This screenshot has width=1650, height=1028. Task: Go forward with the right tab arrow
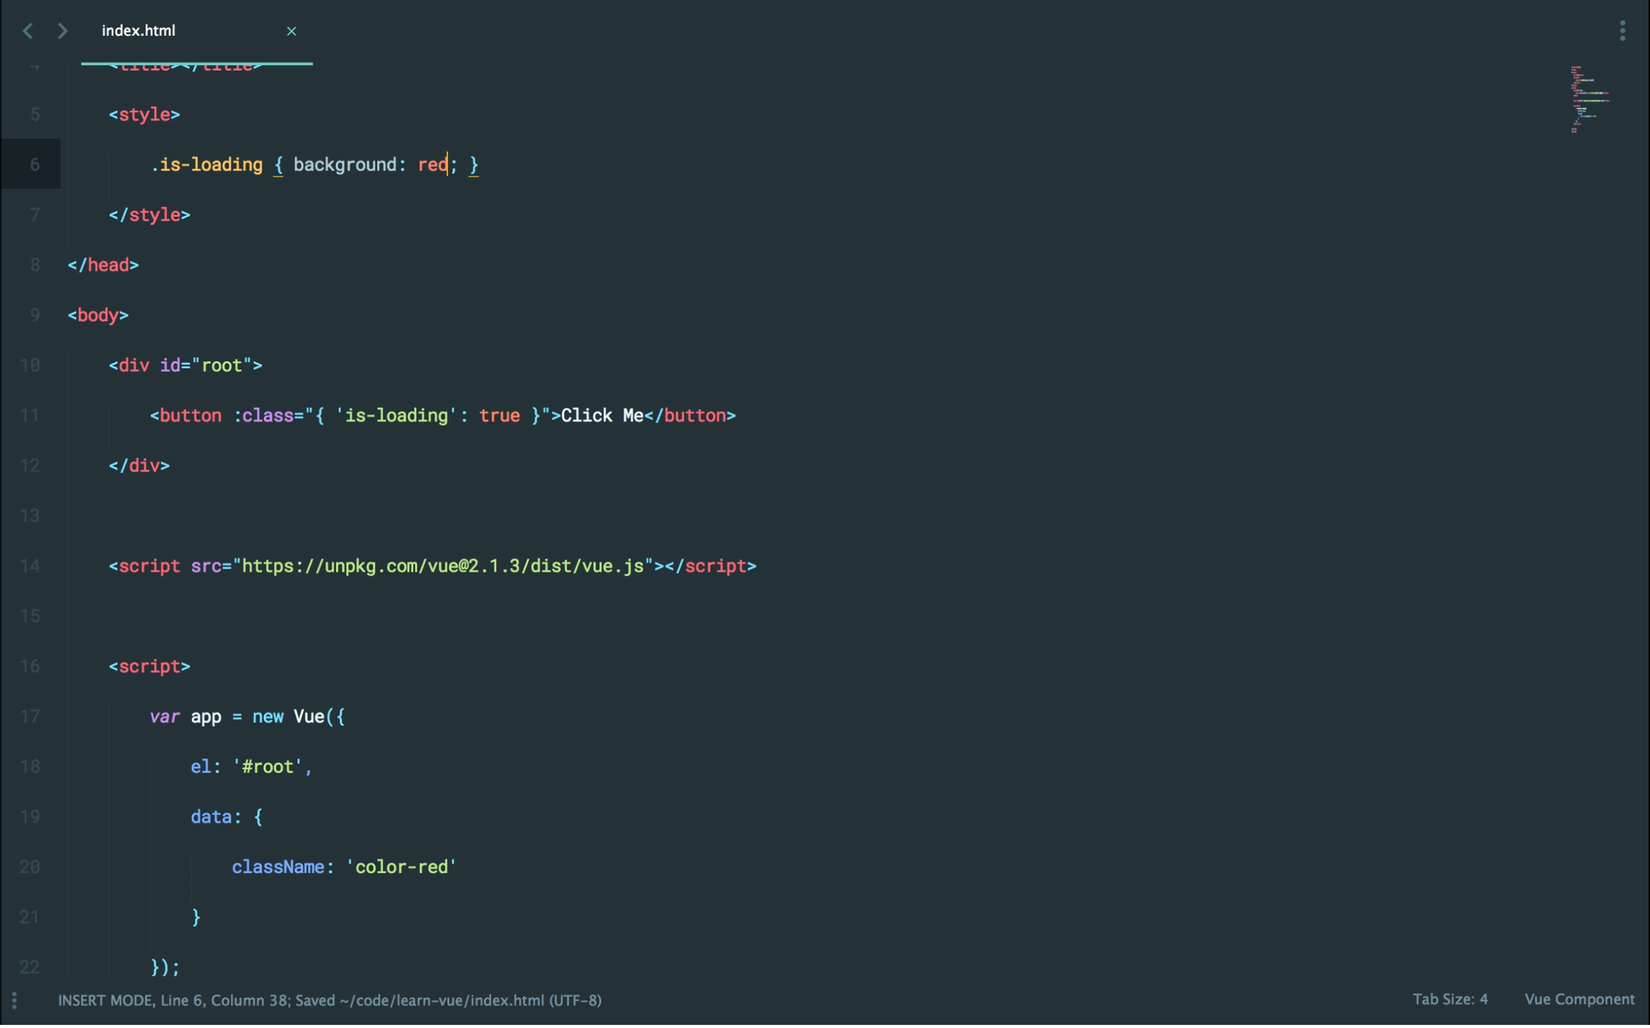62,31
